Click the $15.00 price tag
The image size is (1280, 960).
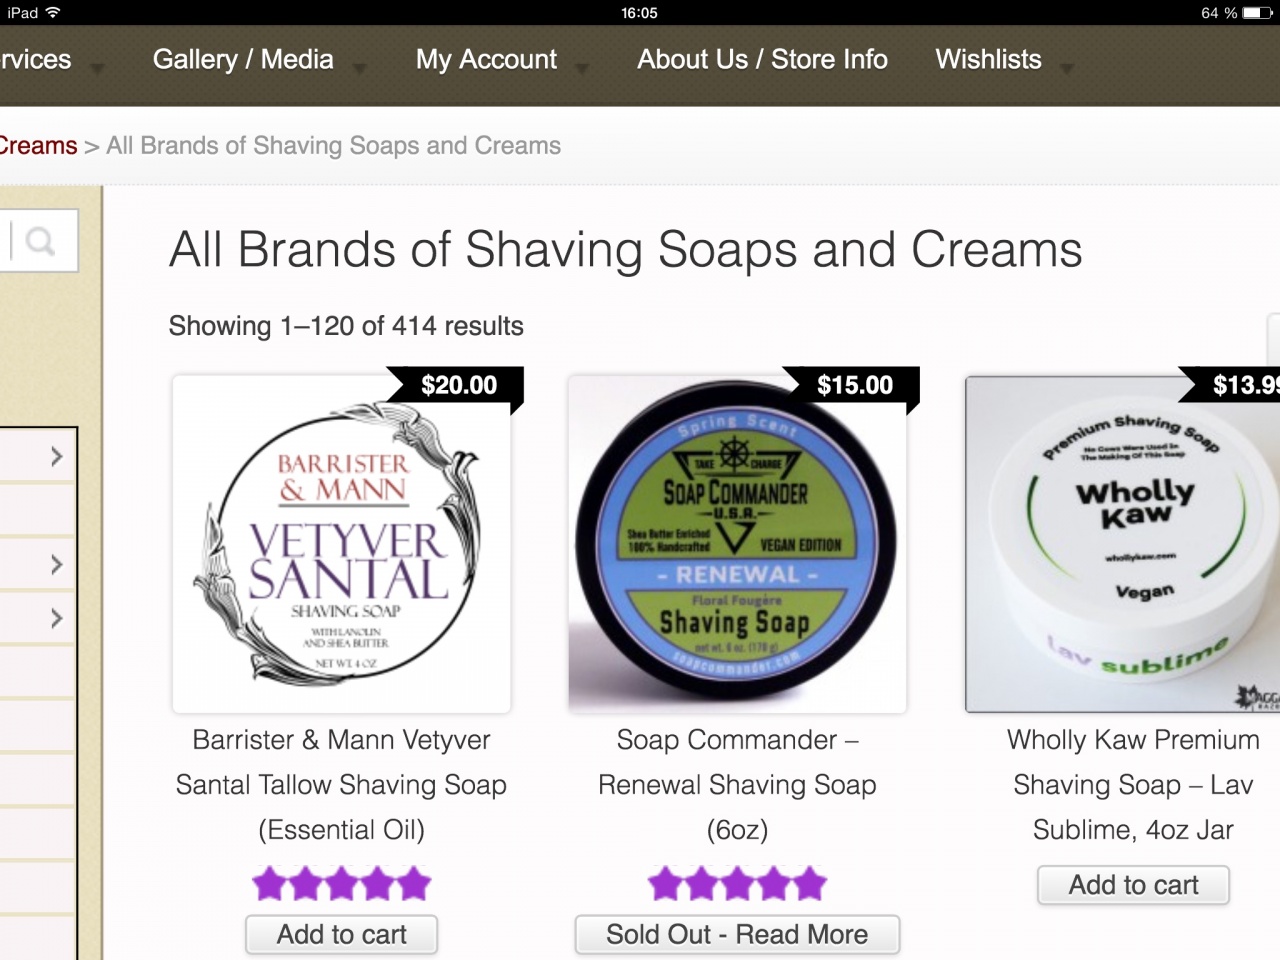(x=855, y=386)
